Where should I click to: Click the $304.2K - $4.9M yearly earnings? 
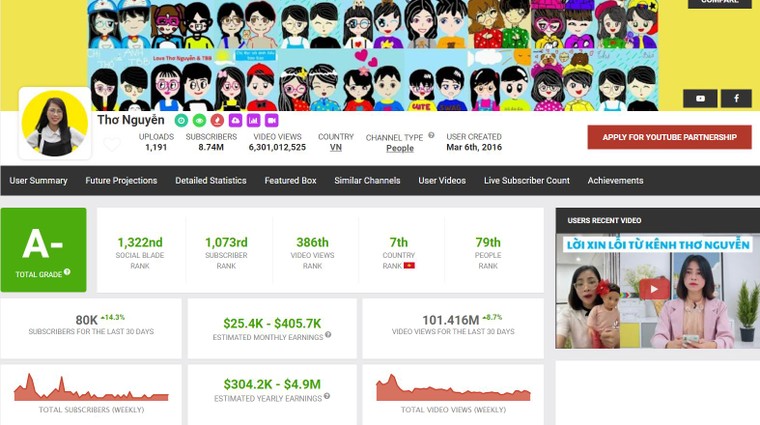pyautogui.click(x=272, y=384)
